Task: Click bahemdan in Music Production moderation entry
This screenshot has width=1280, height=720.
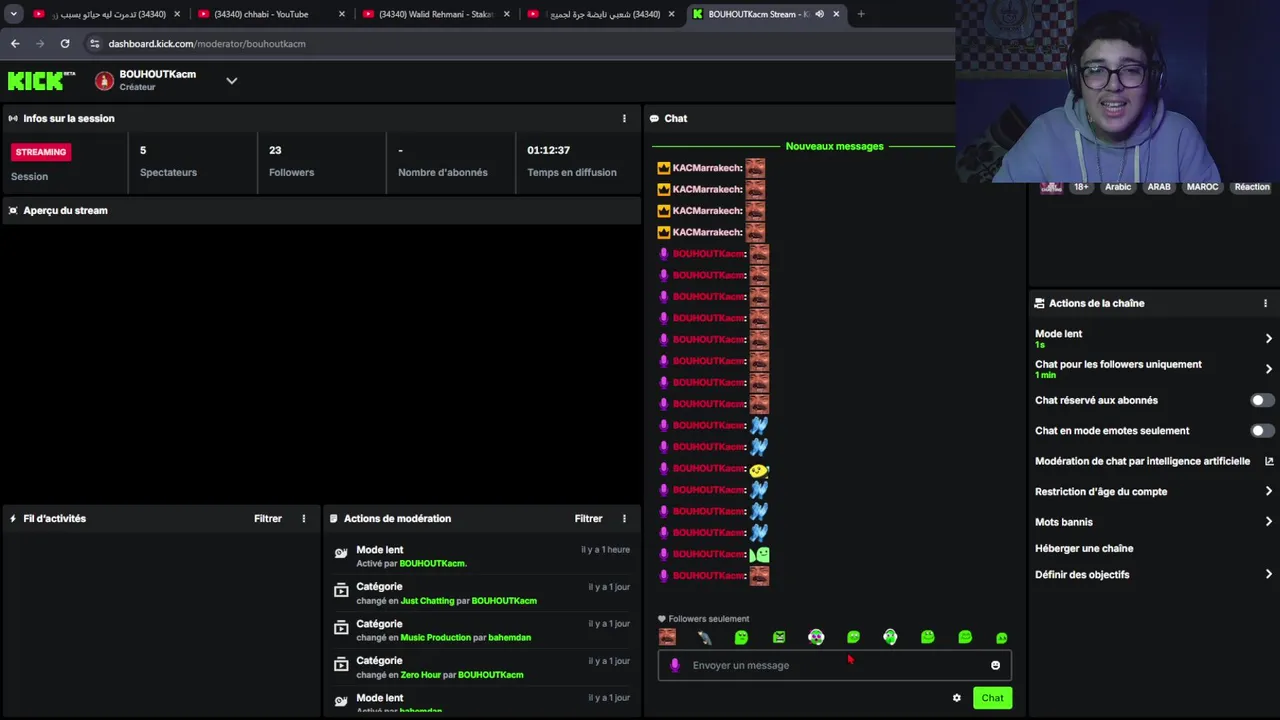Action: click(509, 638)
